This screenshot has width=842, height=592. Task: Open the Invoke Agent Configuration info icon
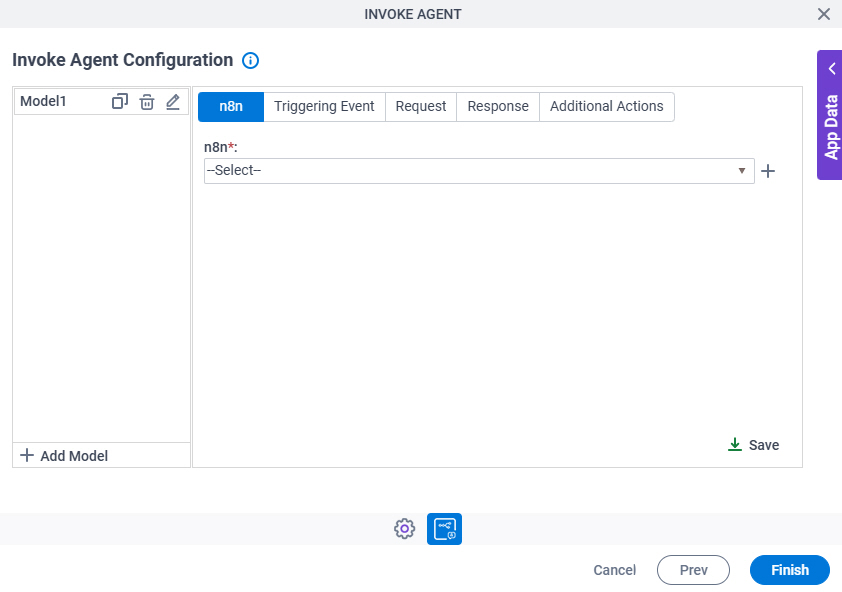click(250, 60)
